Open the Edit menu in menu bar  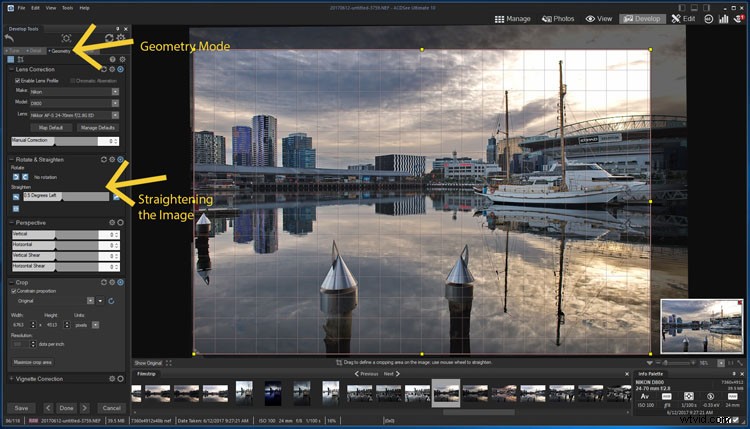click(35, 8)
